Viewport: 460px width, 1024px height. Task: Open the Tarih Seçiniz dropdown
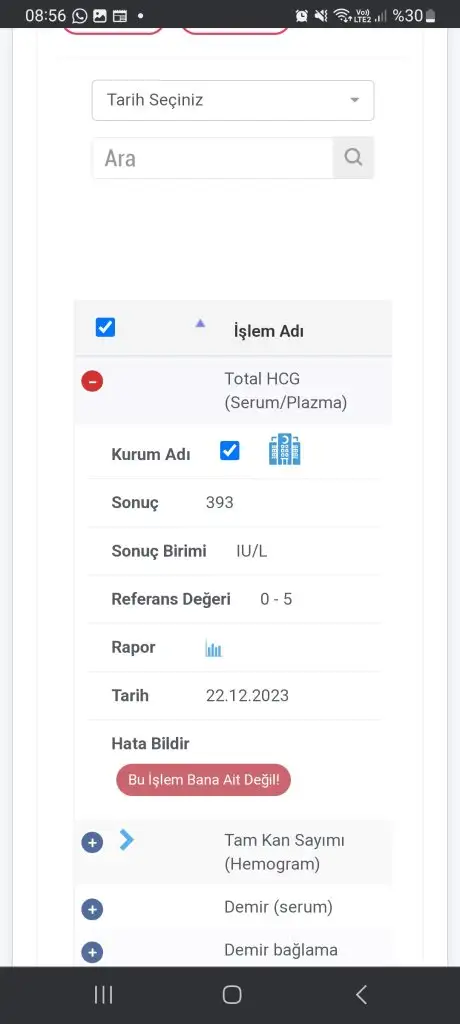coord(233,101)
